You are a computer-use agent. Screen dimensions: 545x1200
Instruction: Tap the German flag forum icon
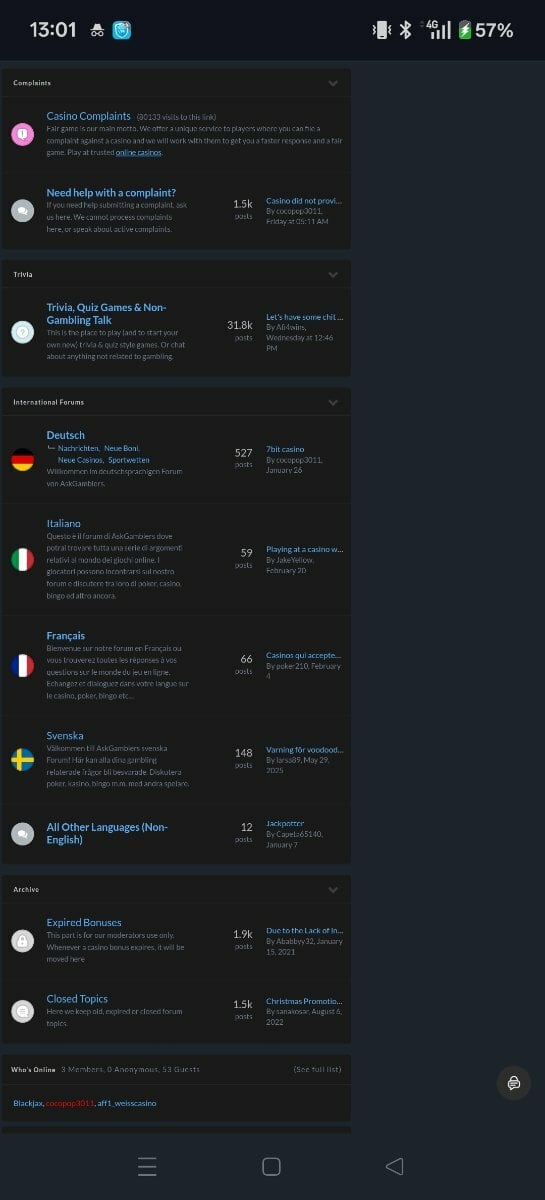tap(22, 460)
